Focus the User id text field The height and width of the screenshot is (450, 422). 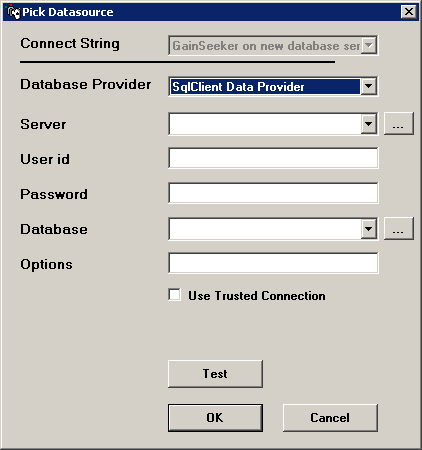coord(273,158)
